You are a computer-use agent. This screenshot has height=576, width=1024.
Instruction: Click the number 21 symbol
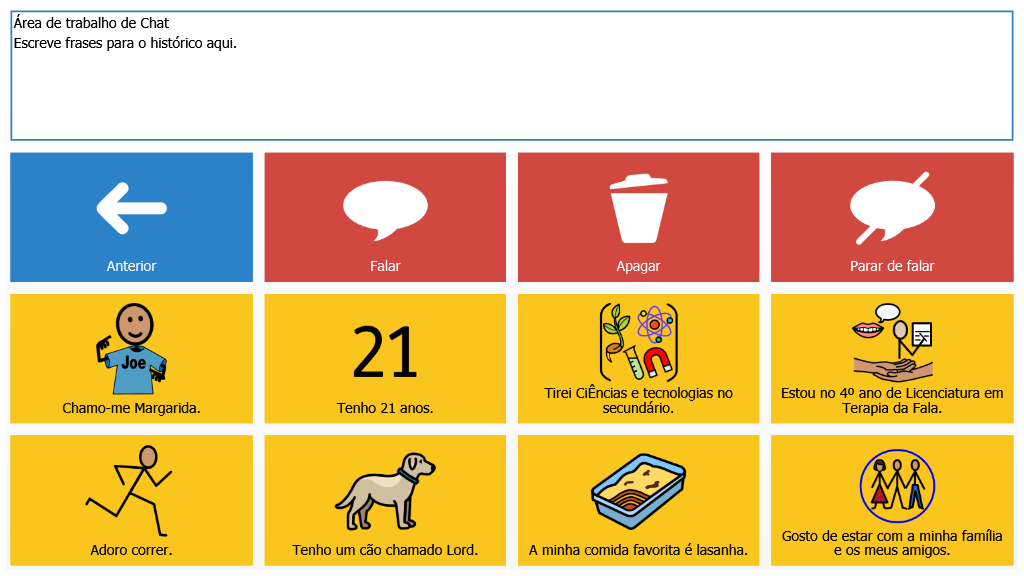pyautogui.click(x=385, y=351)
